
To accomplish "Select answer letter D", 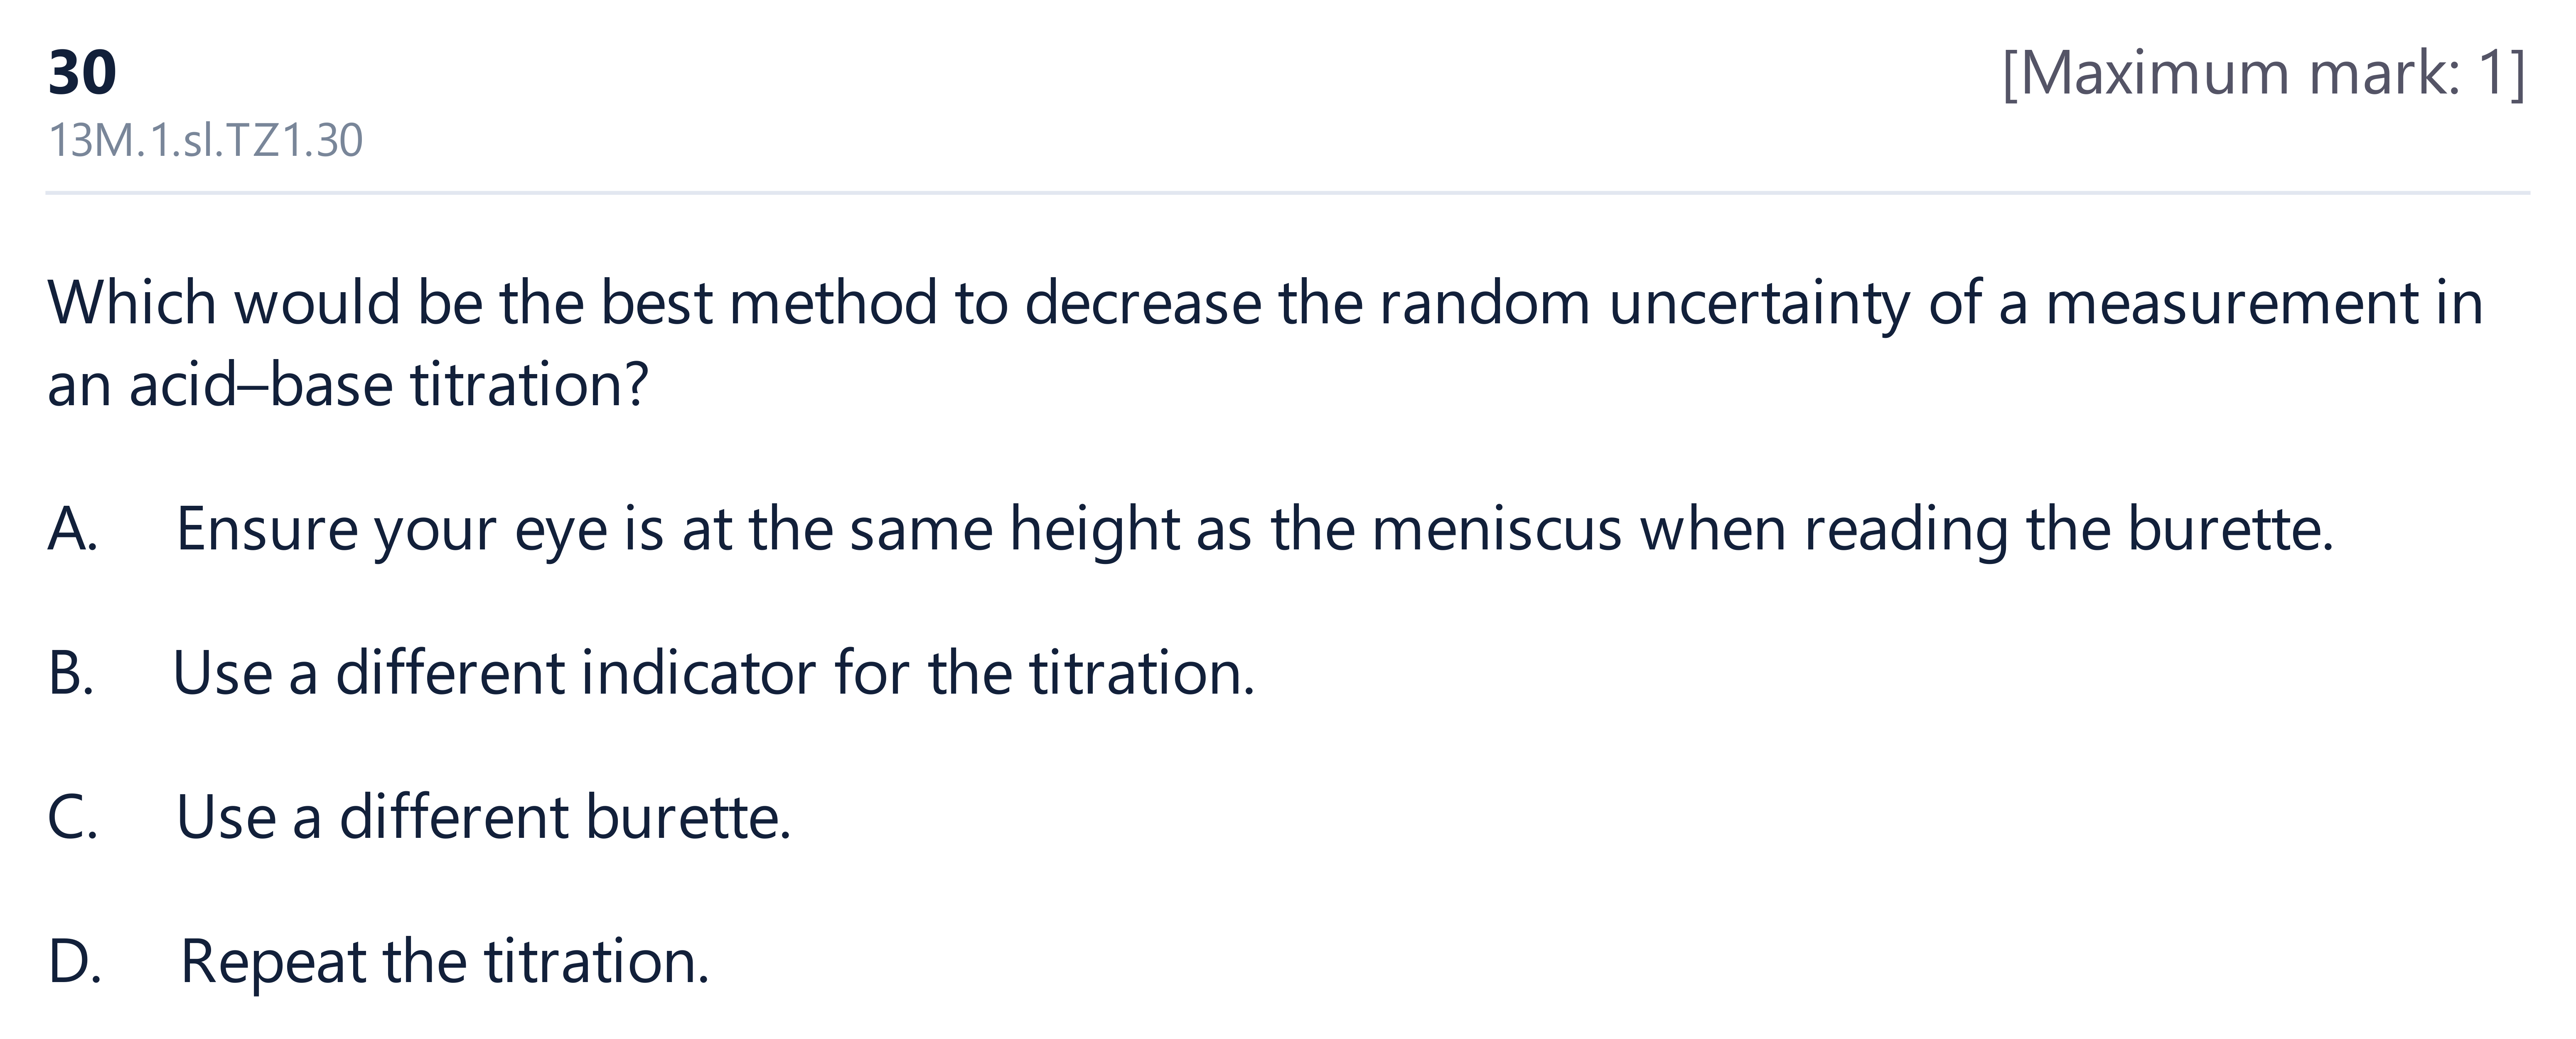I will tap(74, 960).
